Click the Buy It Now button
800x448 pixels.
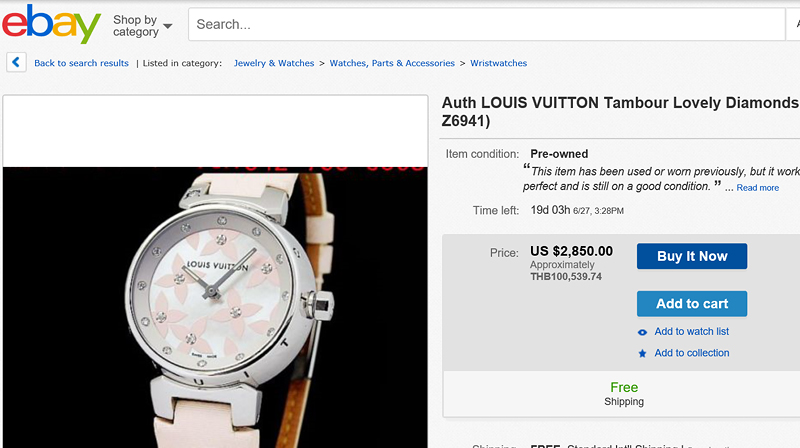(691, 256)
